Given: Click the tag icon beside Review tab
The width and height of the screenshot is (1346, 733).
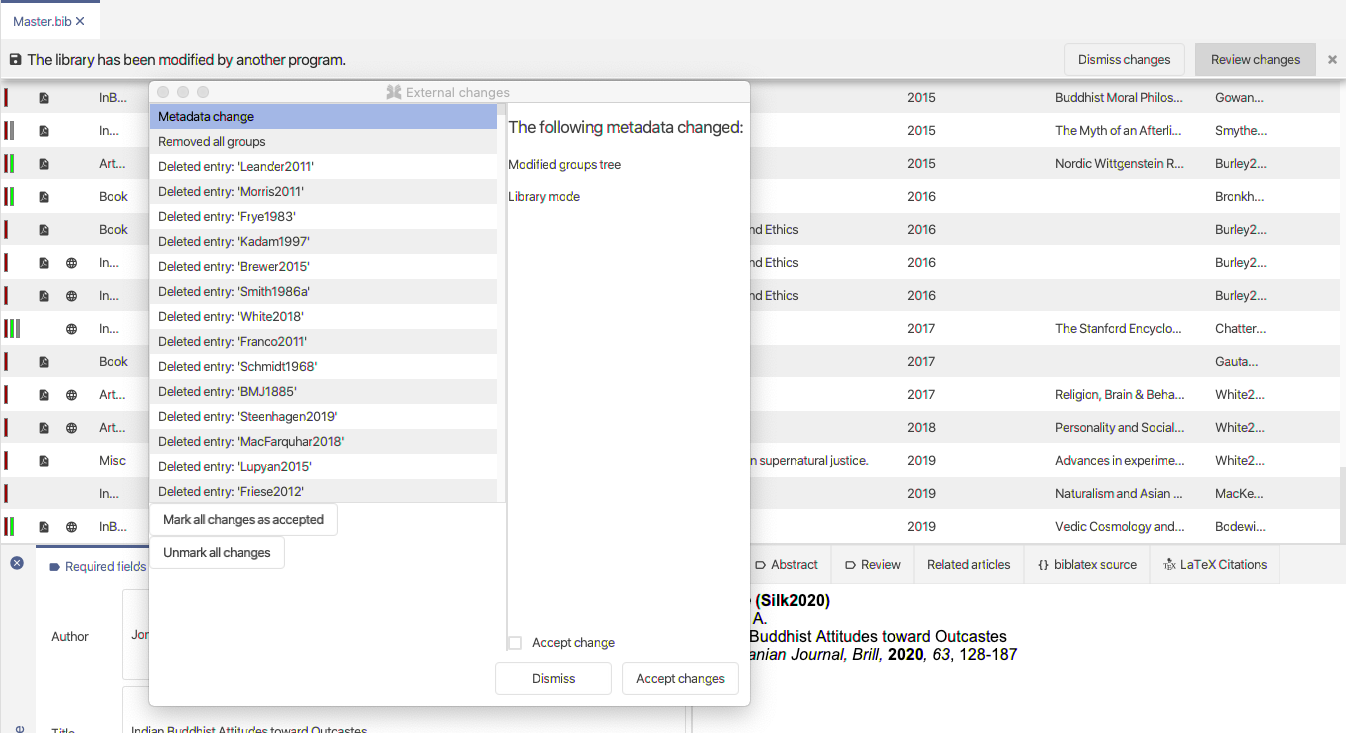Looking at the screenshot, I should click(x=850, y=565).
